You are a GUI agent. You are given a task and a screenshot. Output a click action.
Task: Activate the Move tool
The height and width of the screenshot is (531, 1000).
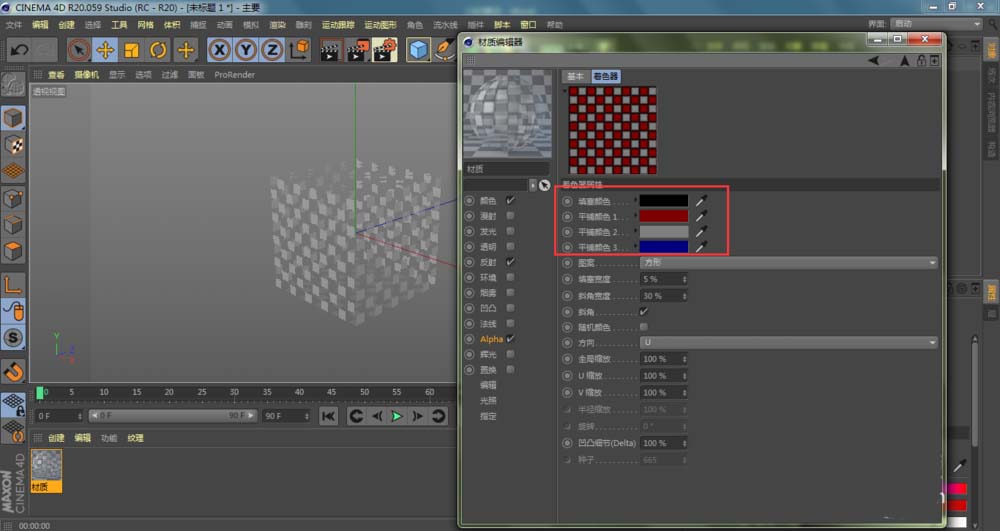105,50
